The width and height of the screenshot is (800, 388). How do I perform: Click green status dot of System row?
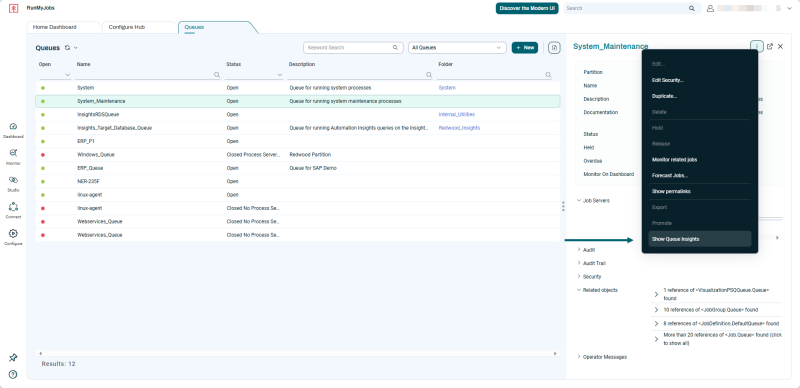pos(43,88)
